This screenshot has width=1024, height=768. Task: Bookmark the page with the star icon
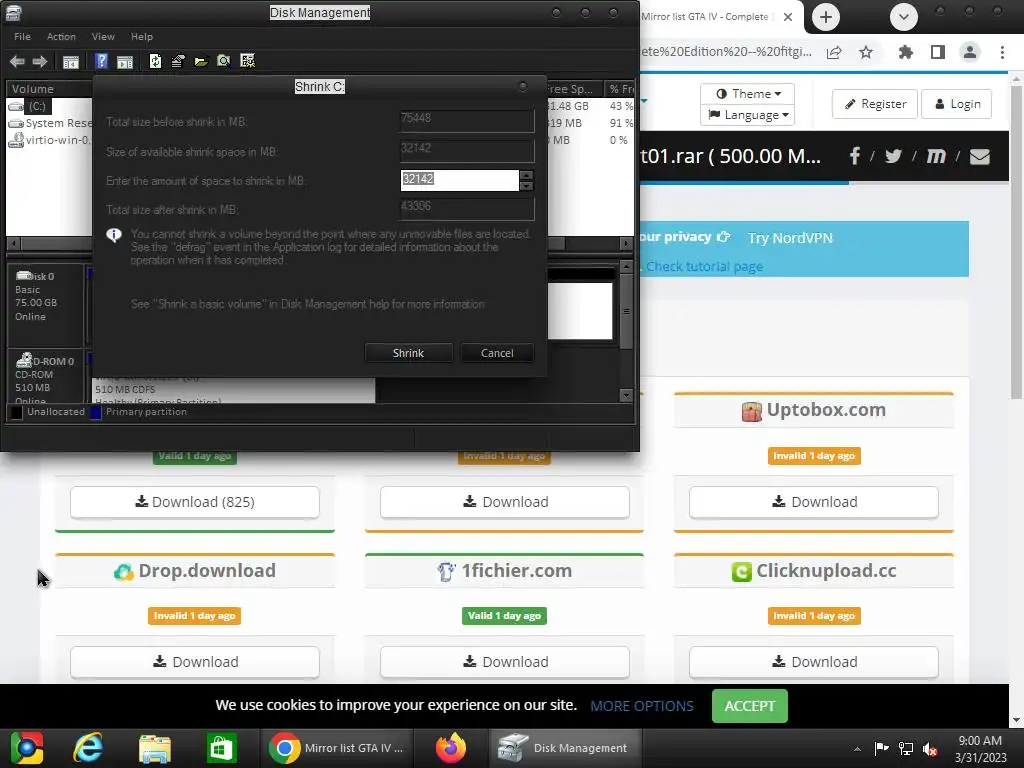[x=866, y=52]
